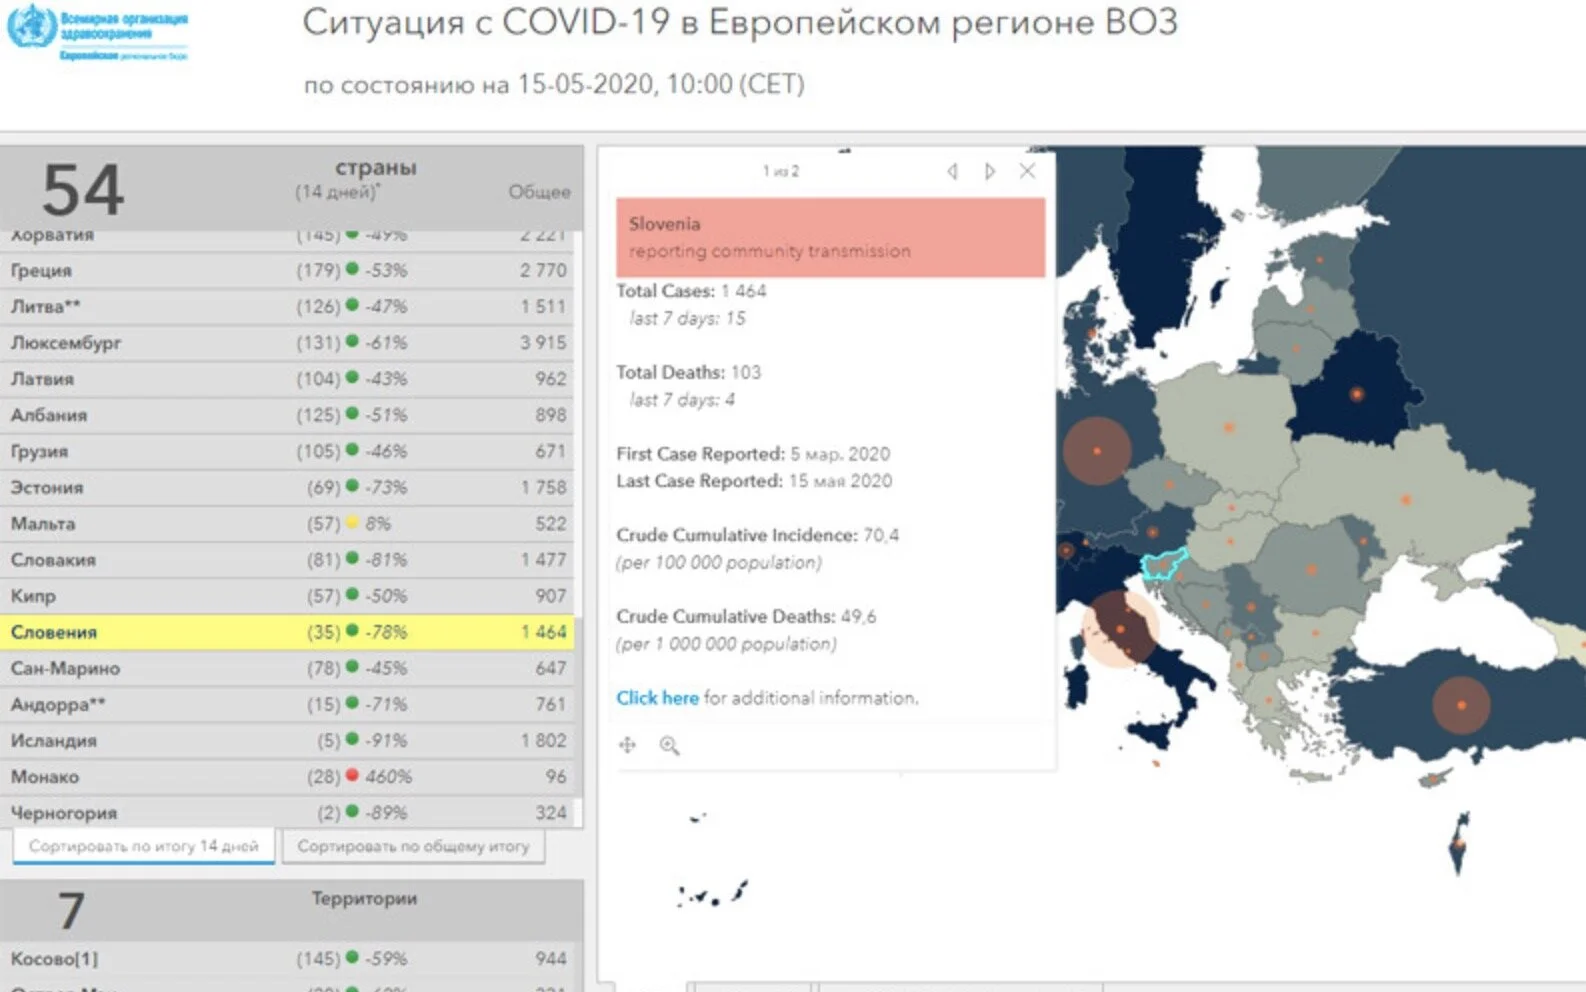Screen dimensions: 1586x992
Task: Click the Общее column header
Action: coord(539,191)
